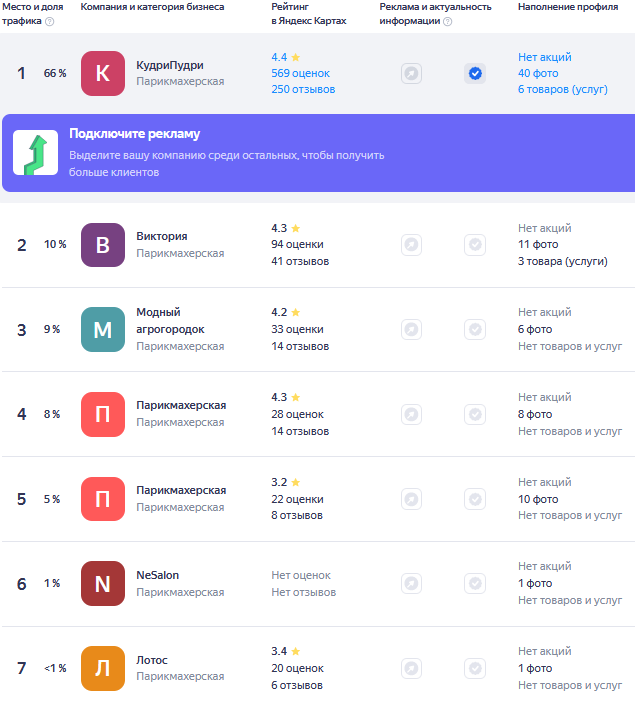The width and height of the screenshot is (635, 702).
Task: Click the 3.4 rating value for Лотос
Action: tap(279, 651)
